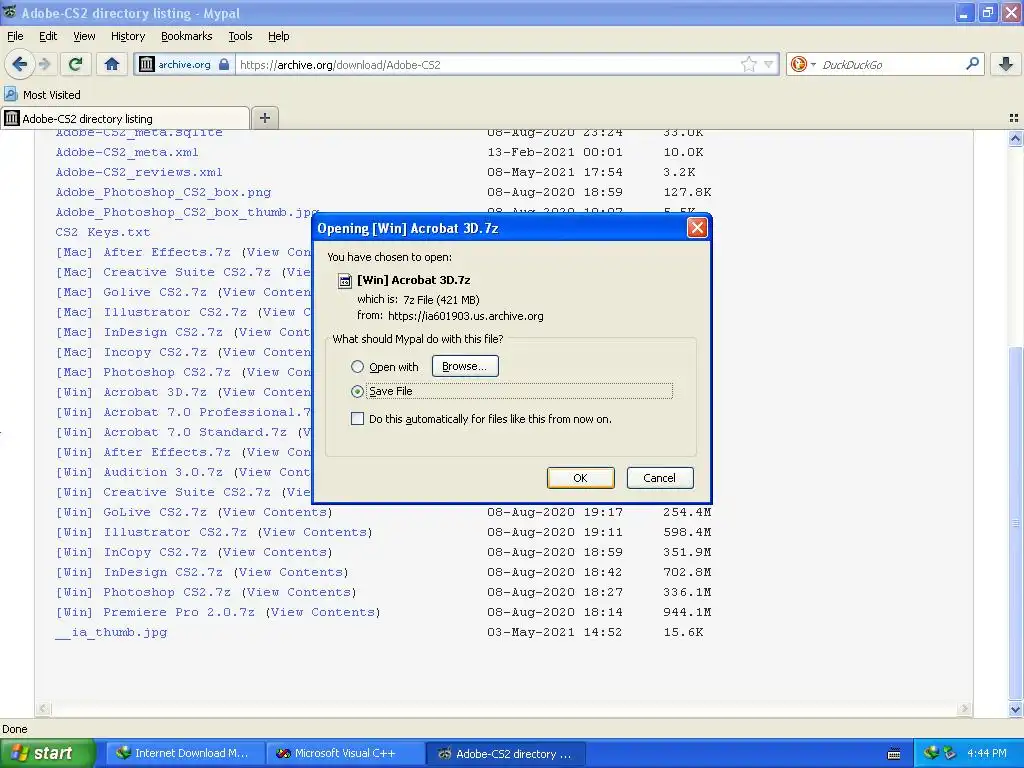The height and width of the screenshot is (768, 1024).
Task: Click the archive.org site identity icon
Action: point(147,64)
